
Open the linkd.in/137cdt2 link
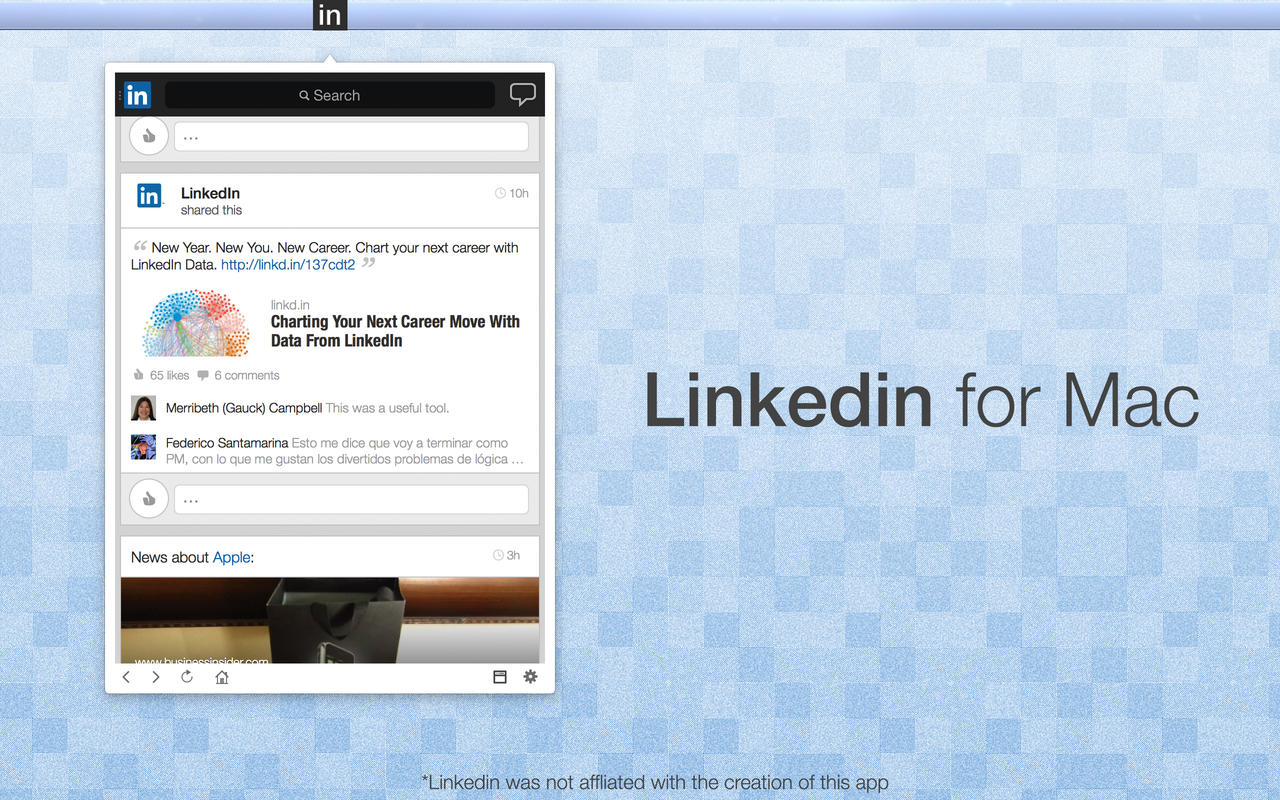(288, 265)
